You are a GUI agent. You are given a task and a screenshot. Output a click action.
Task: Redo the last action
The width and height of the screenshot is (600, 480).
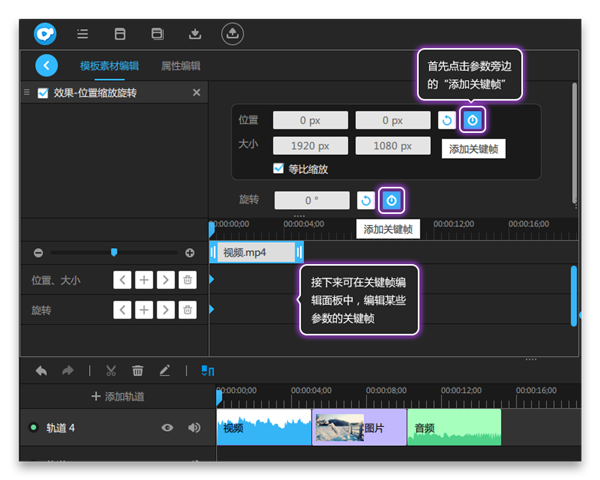[68, 371]
